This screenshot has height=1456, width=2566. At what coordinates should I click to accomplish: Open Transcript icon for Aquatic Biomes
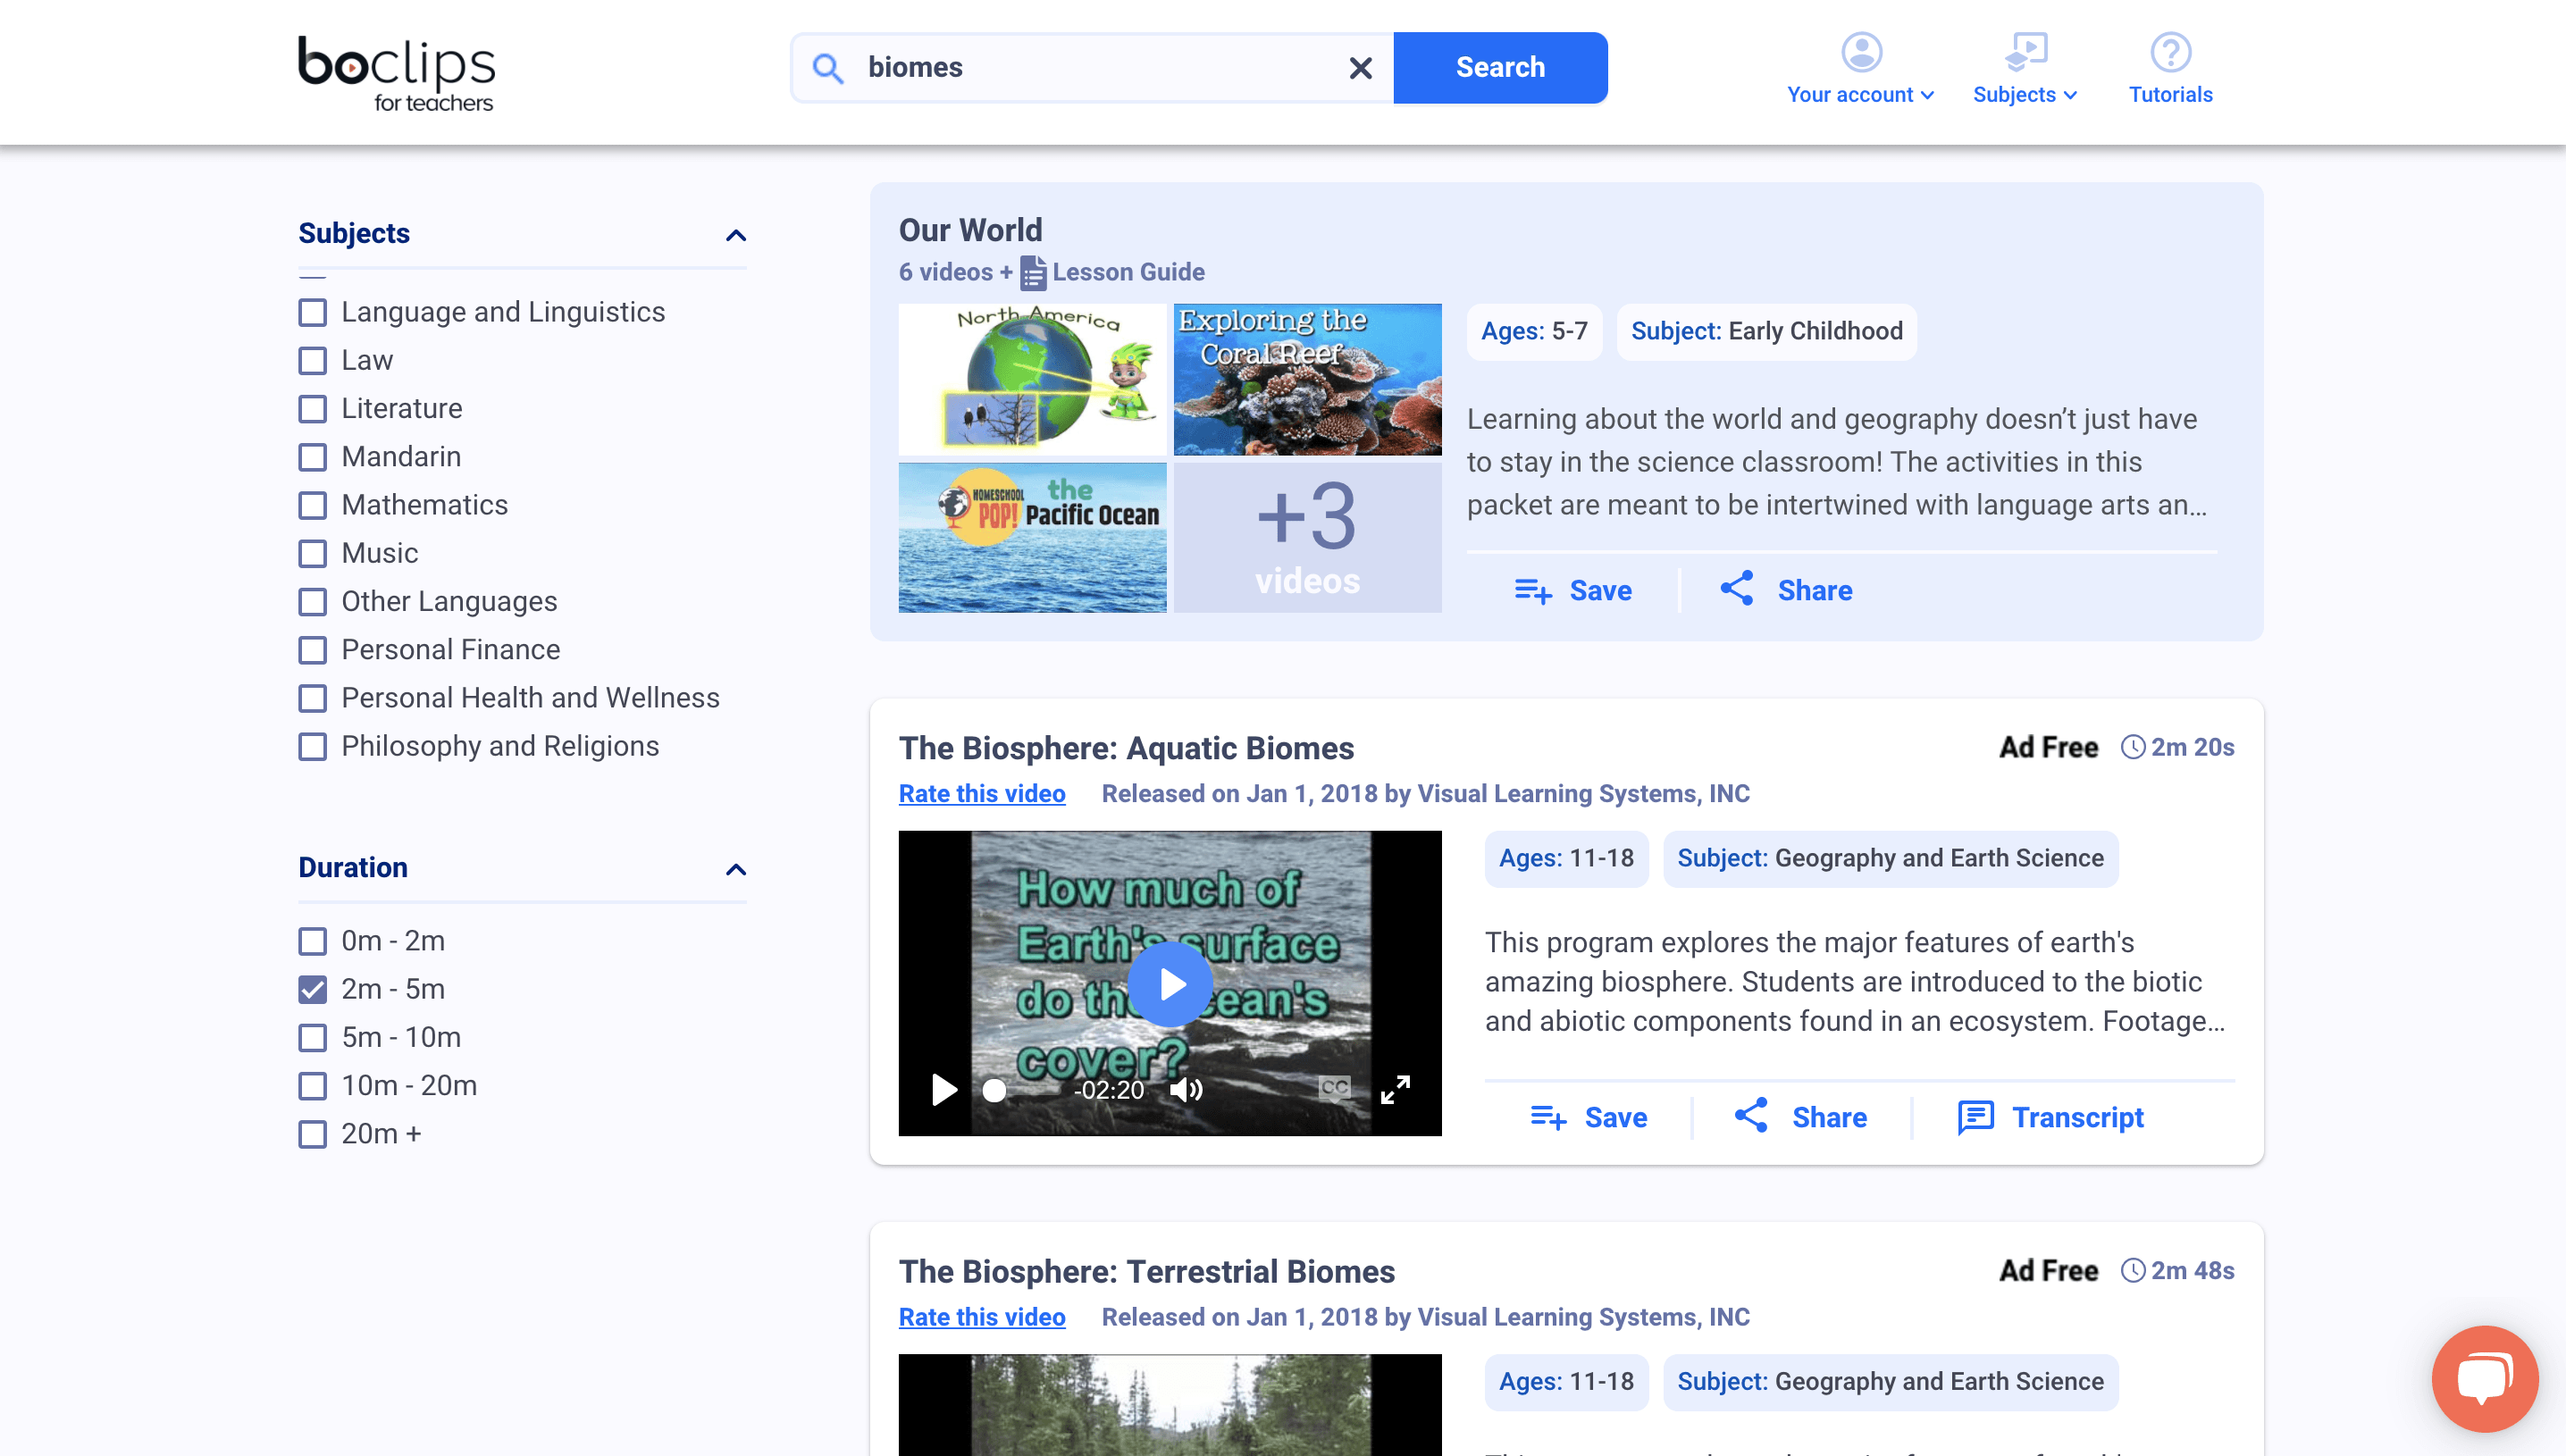1975,1118
